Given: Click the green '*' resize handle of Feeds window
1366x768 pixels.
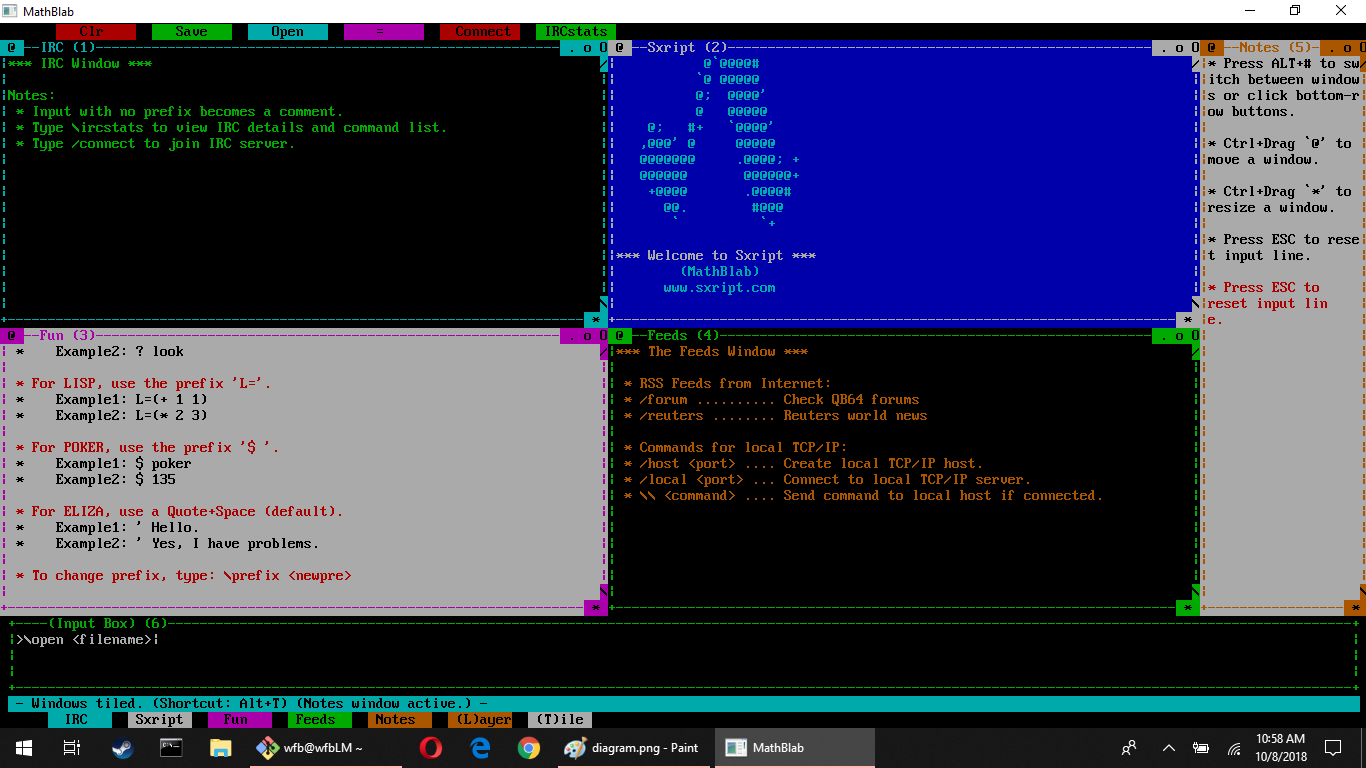Looking at the screenshot, I should (x=1187, y=607).
